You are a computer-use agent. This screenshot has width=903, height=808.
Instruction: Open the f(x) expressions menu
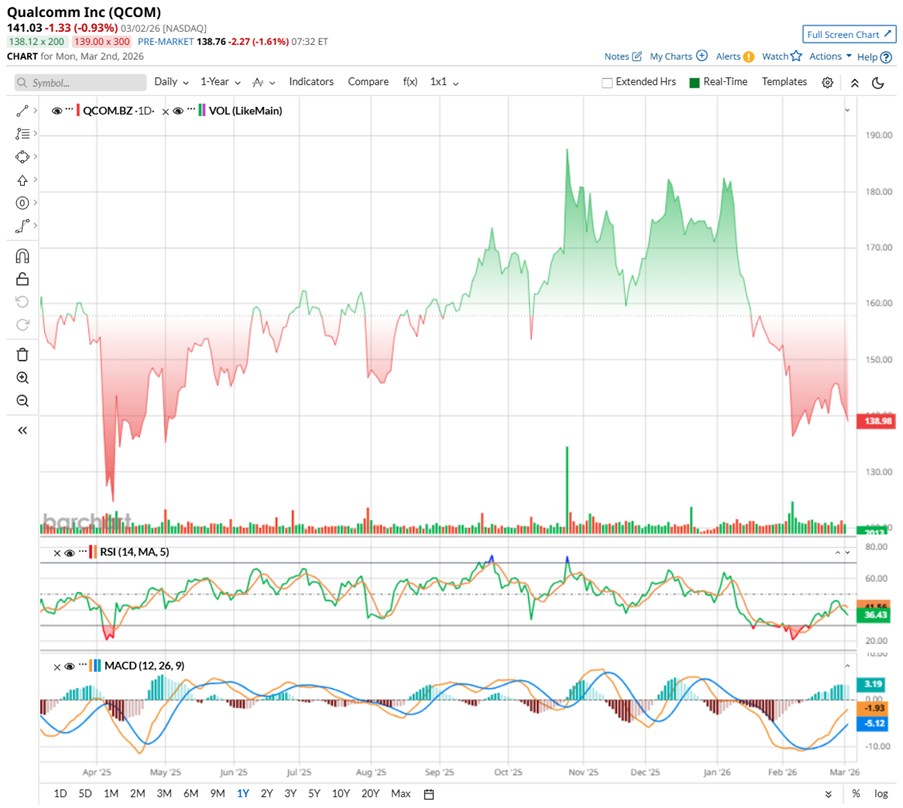pos(410,82)
